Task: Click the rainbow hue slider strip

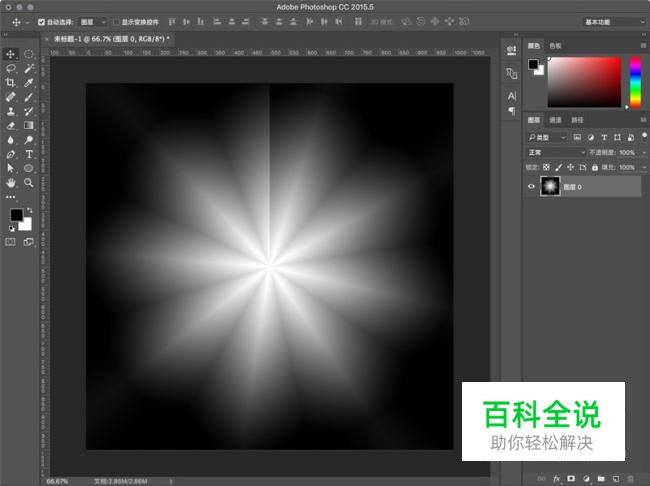Action: (633, 80)
